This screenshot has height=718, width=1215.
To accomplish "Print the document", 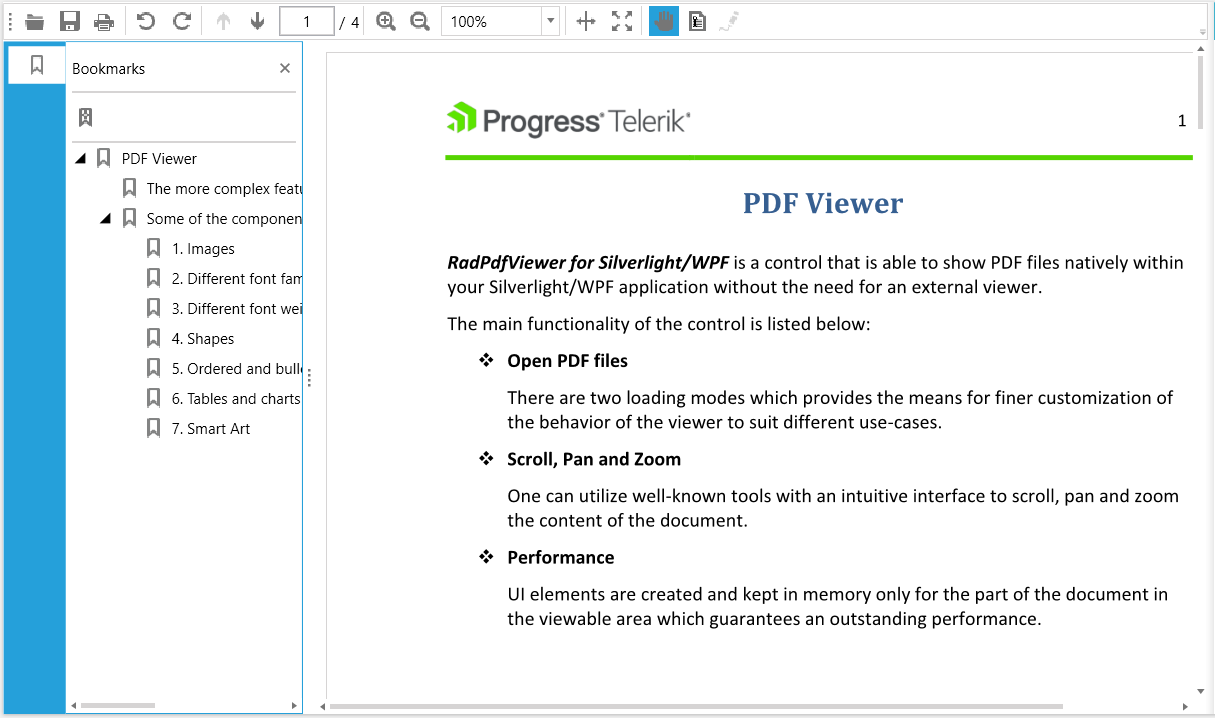I will pos(104,20).
